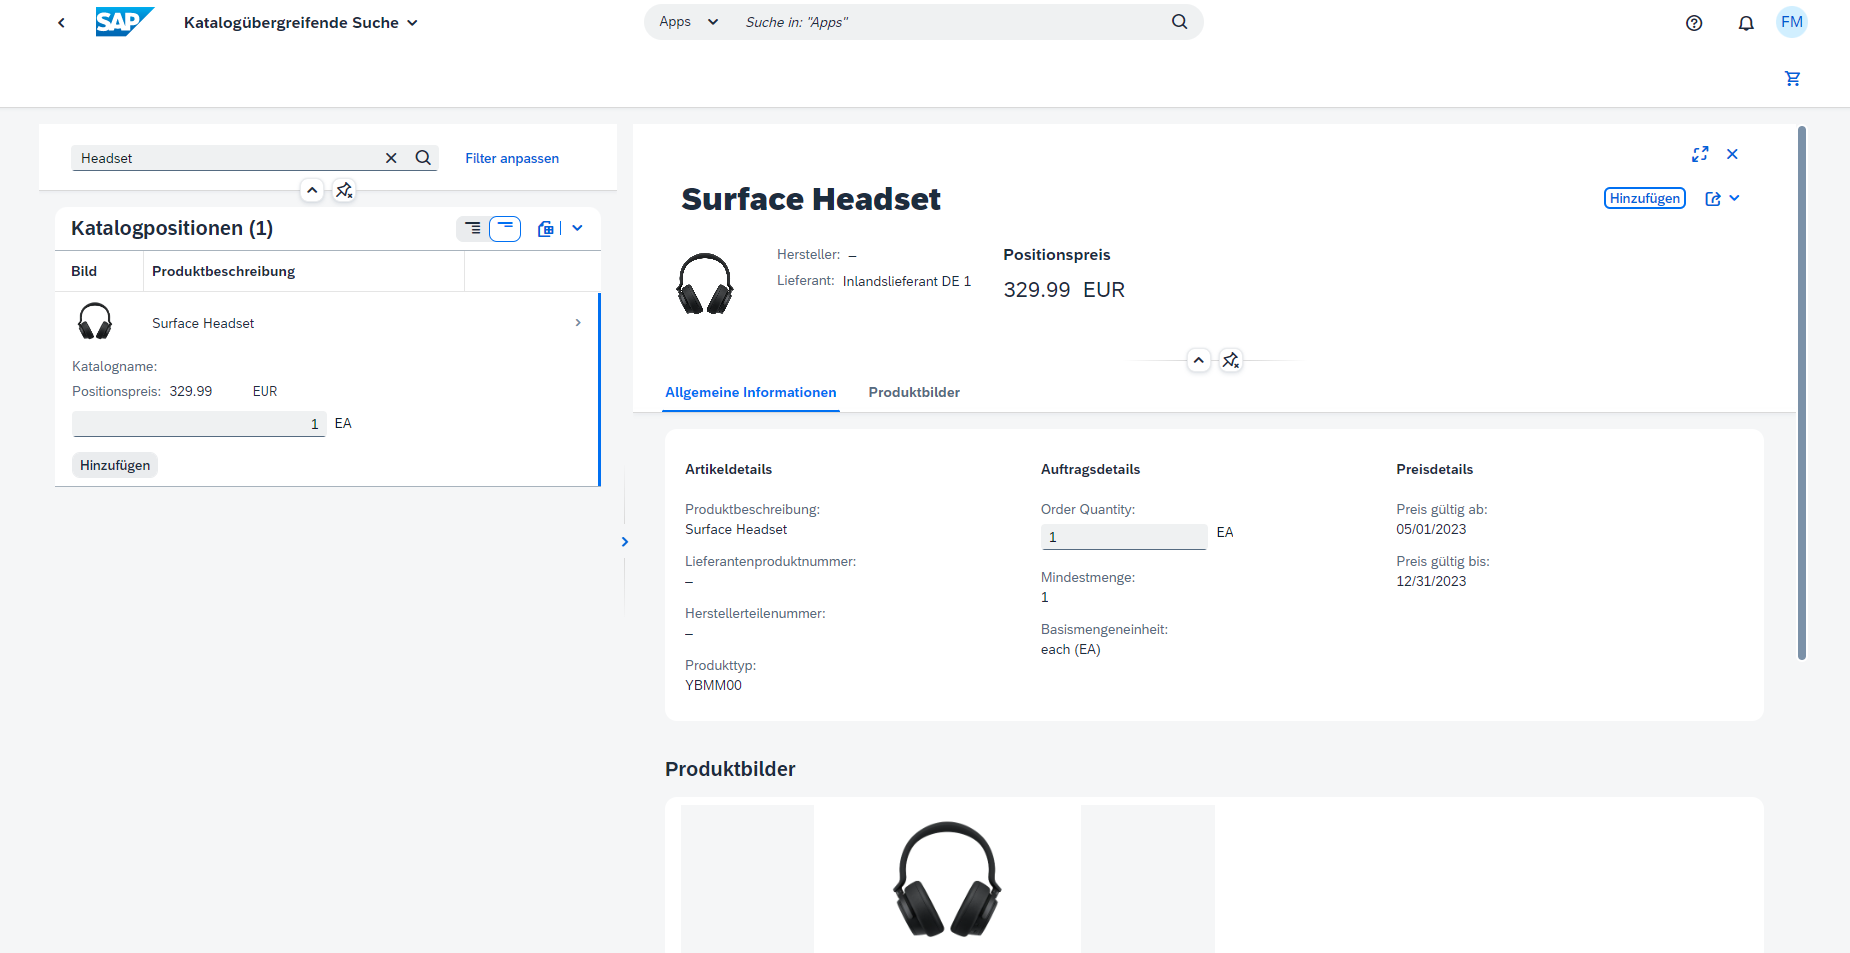Navigate with the Surface Headset row chevron

[x=578, y=322]
